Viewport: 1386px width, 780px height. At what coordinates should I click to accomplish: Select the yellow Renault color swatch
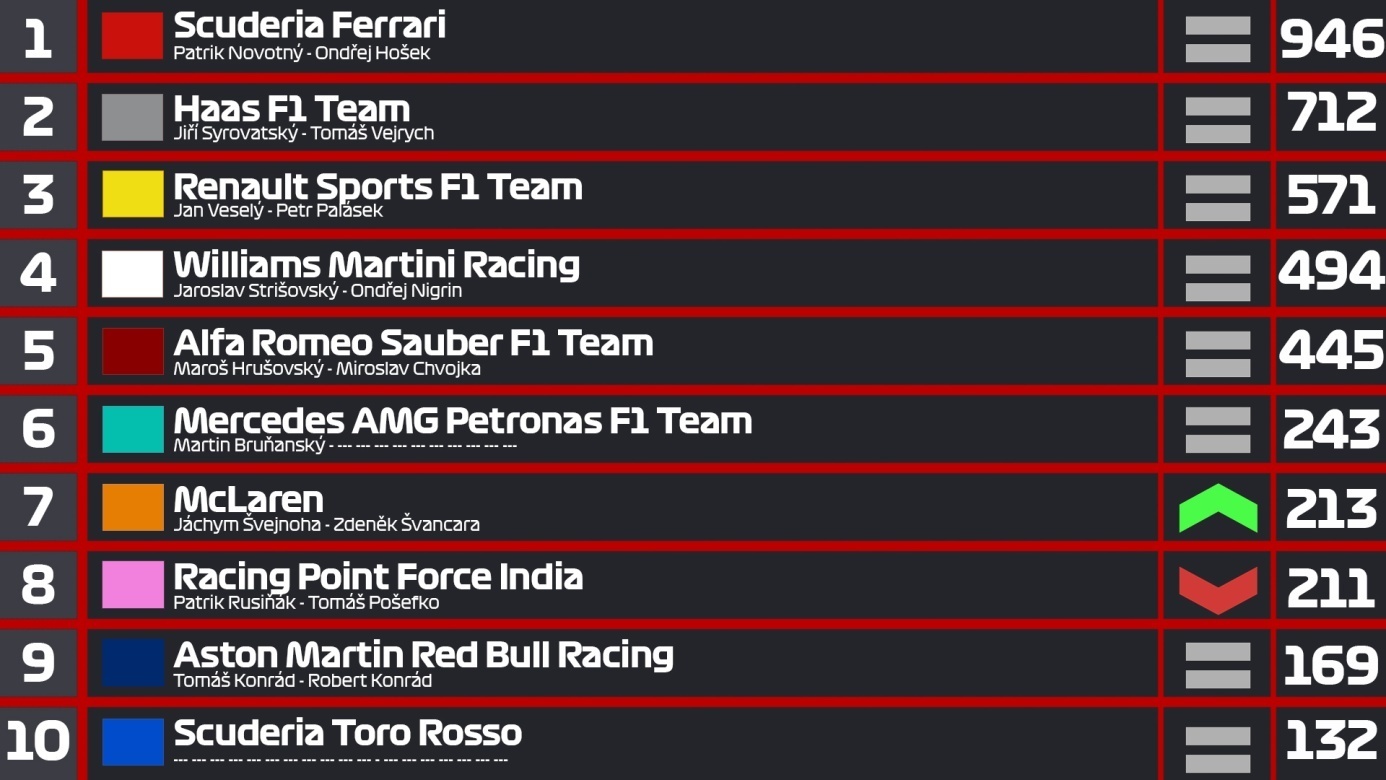[132, 194]
